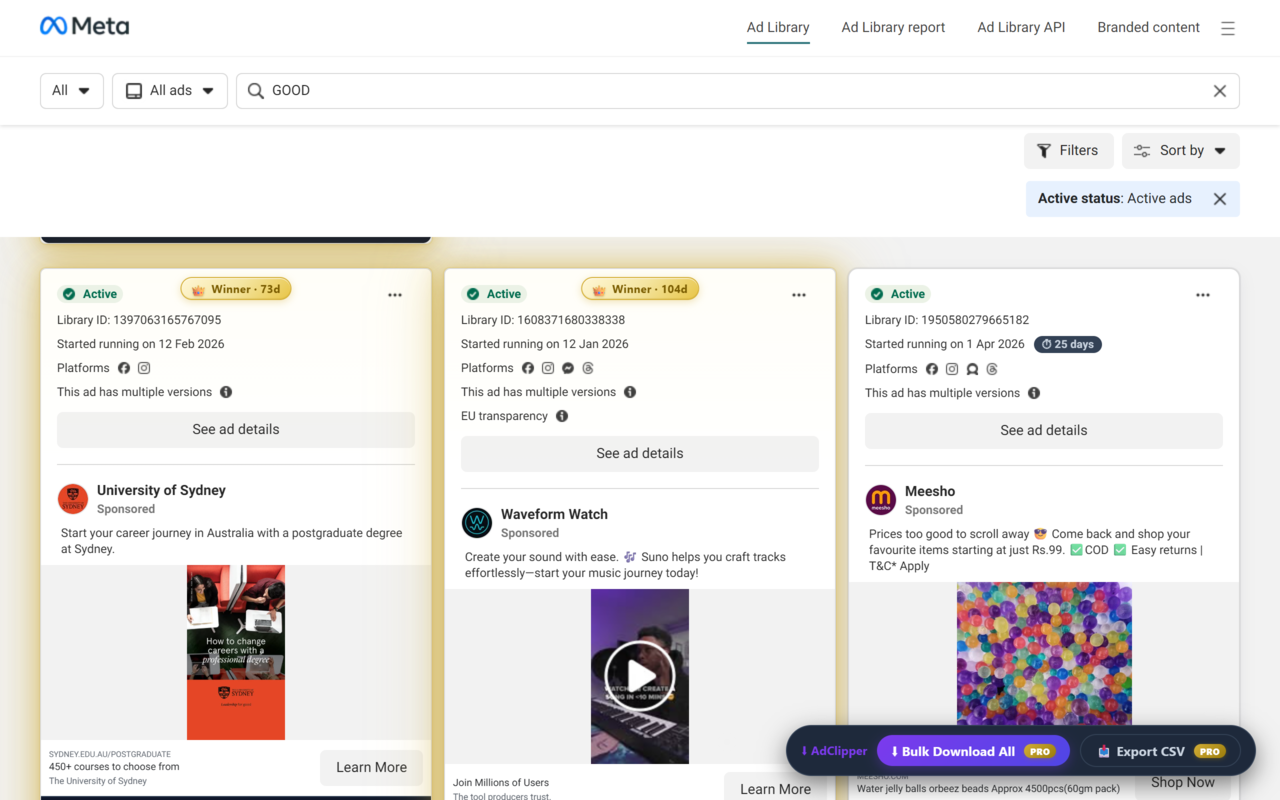Click multiple versions info icon on Meesho card
Screen dimensions: 1280x800
coord(1034,393)
